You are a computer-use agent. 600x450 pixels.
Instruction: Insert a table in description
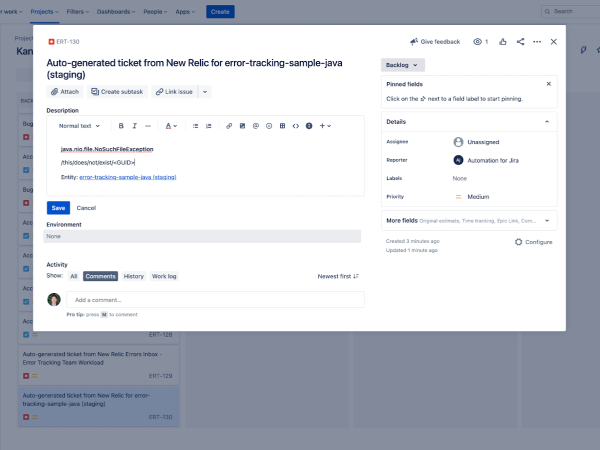coord(282,126)
